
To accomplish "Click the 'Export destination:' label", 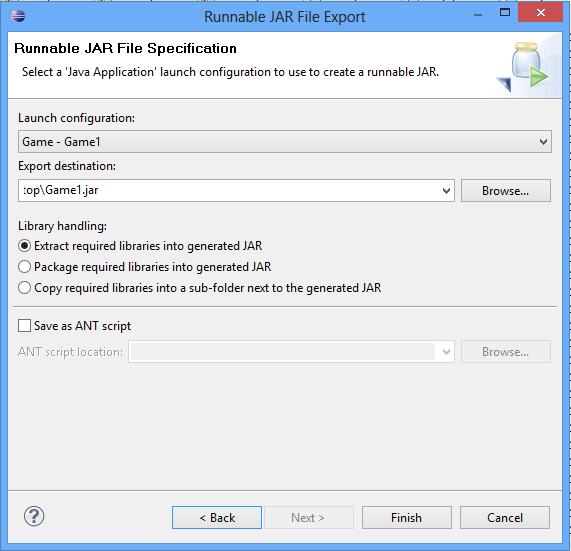I will point(67,166).
